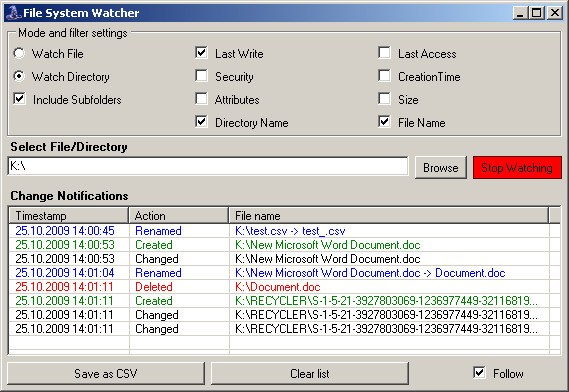This screenshot has height=392, width=569.
Task: Minimize the File System Watcher window
Action: tap(520, 13)
